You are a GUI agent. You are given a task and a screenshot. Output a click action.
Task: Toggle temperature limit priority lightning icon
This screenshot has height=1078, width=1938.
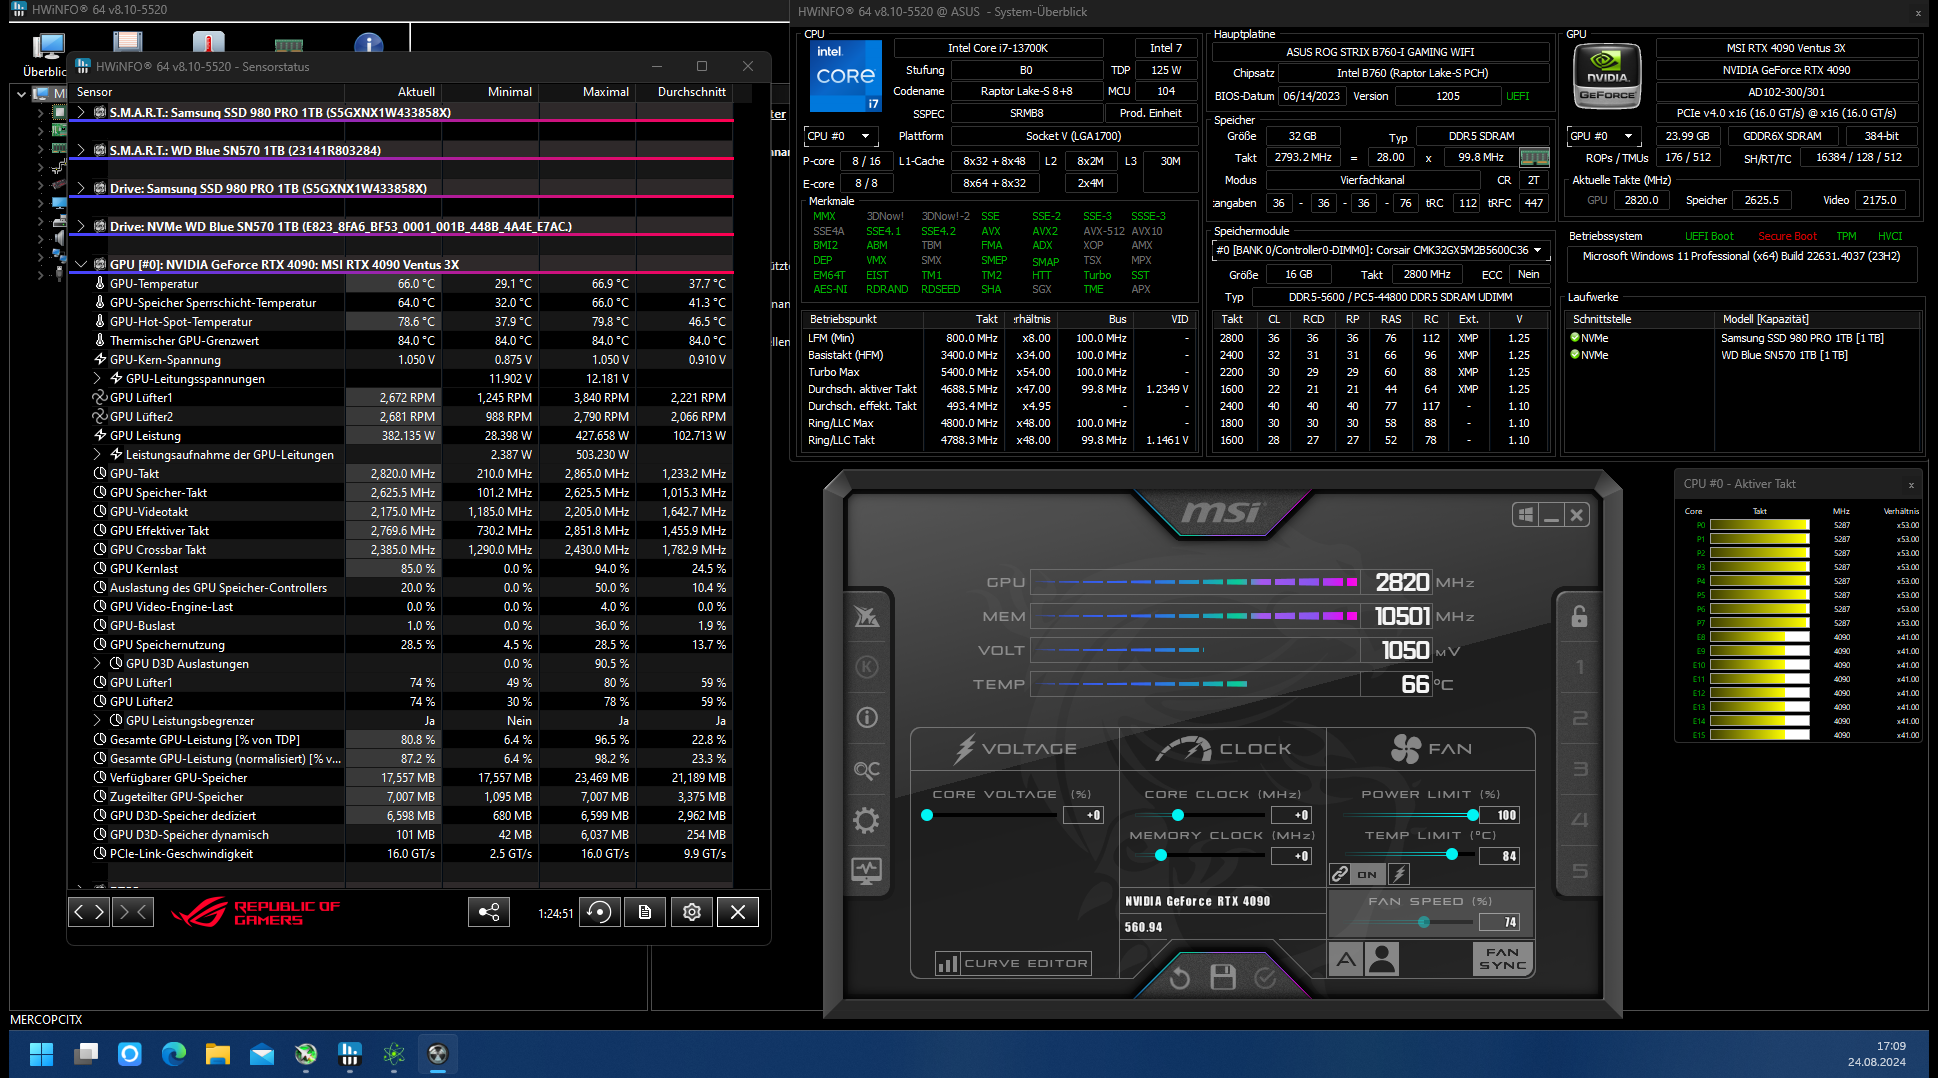1399,874
